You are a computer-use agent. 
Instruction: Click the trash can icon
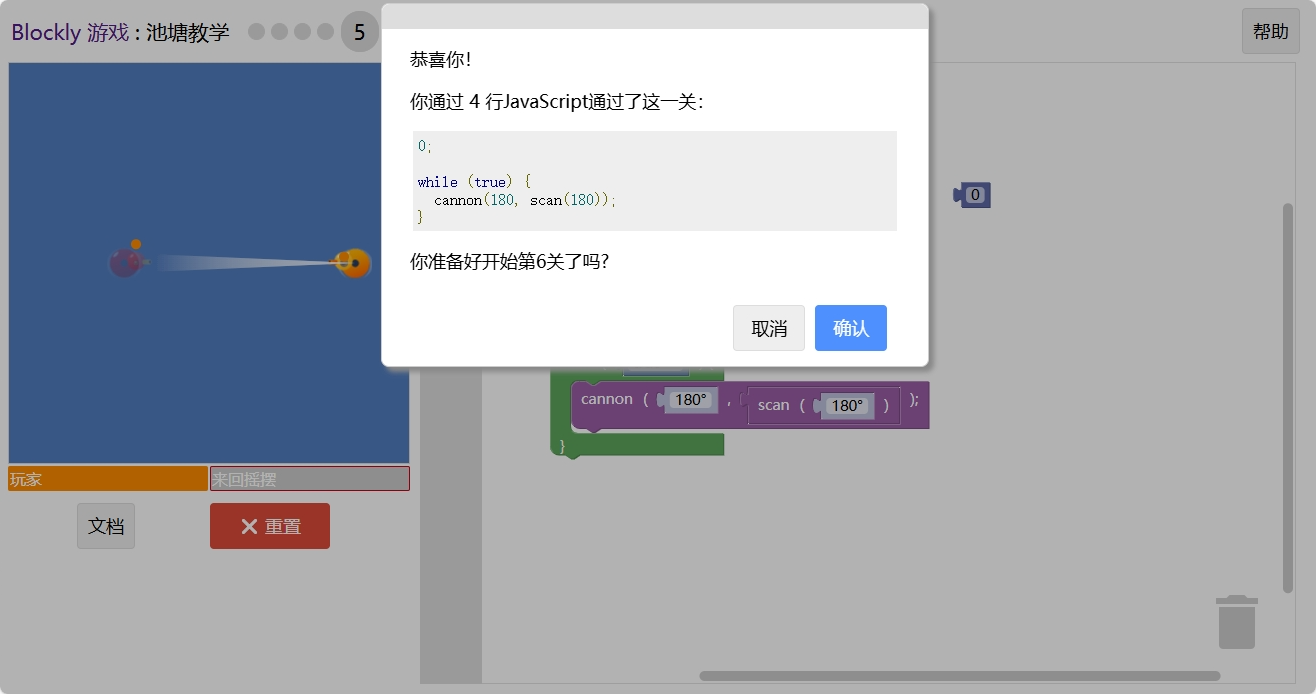(x=1237, y=622)
